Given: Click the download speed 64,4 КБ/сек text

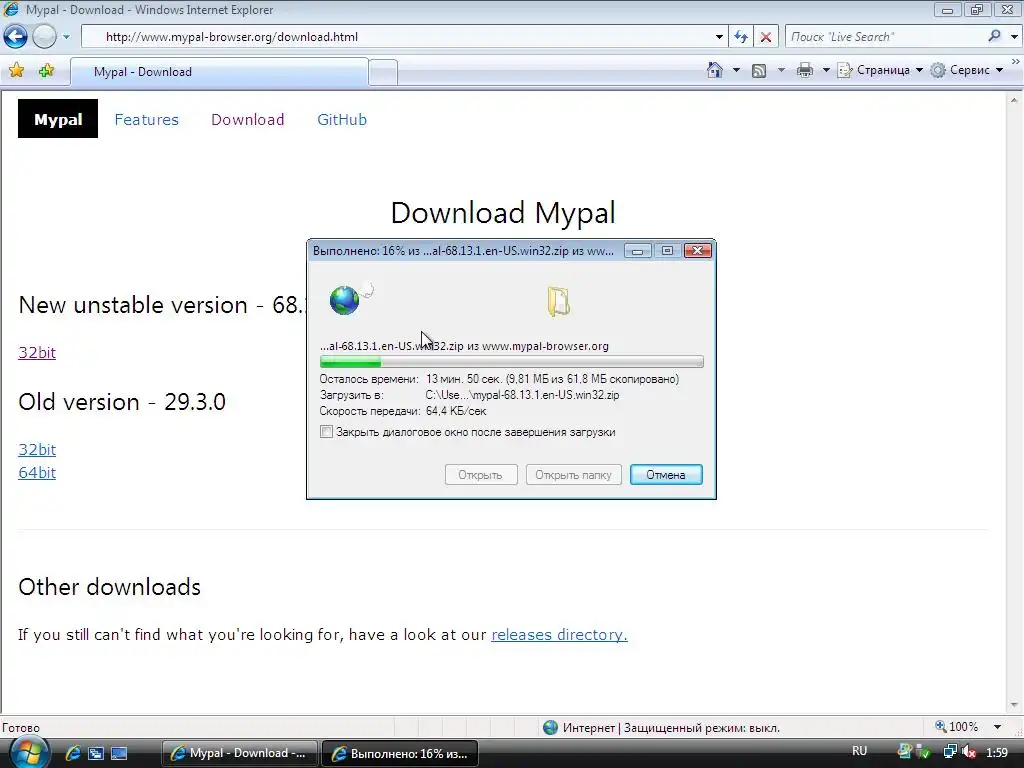Looking at the screenshot, I should pyautogui.click(x=456, y=411).
